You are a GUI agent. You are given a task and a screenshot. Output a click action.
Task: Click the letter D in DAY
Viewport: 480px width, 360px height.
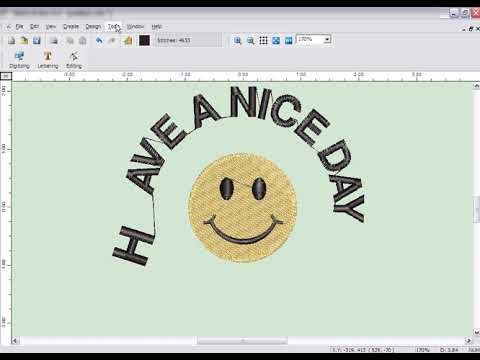(336, 156)
